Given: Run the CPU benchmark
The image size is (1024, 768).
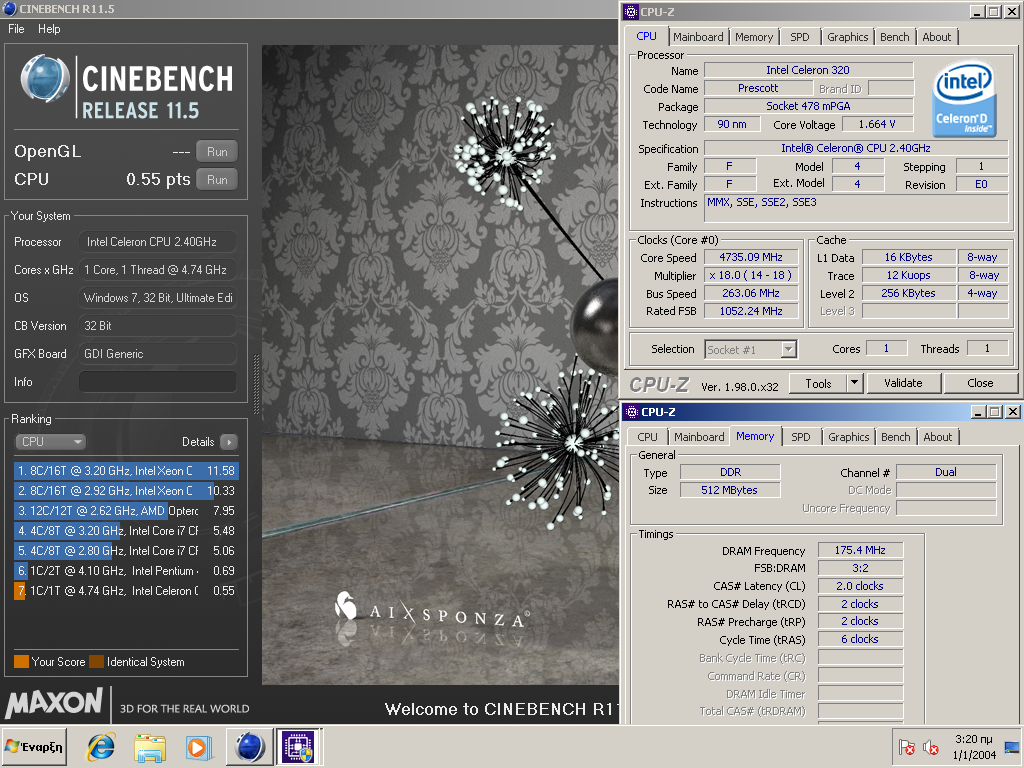Looking at the screenshot, I should [217, 180].
